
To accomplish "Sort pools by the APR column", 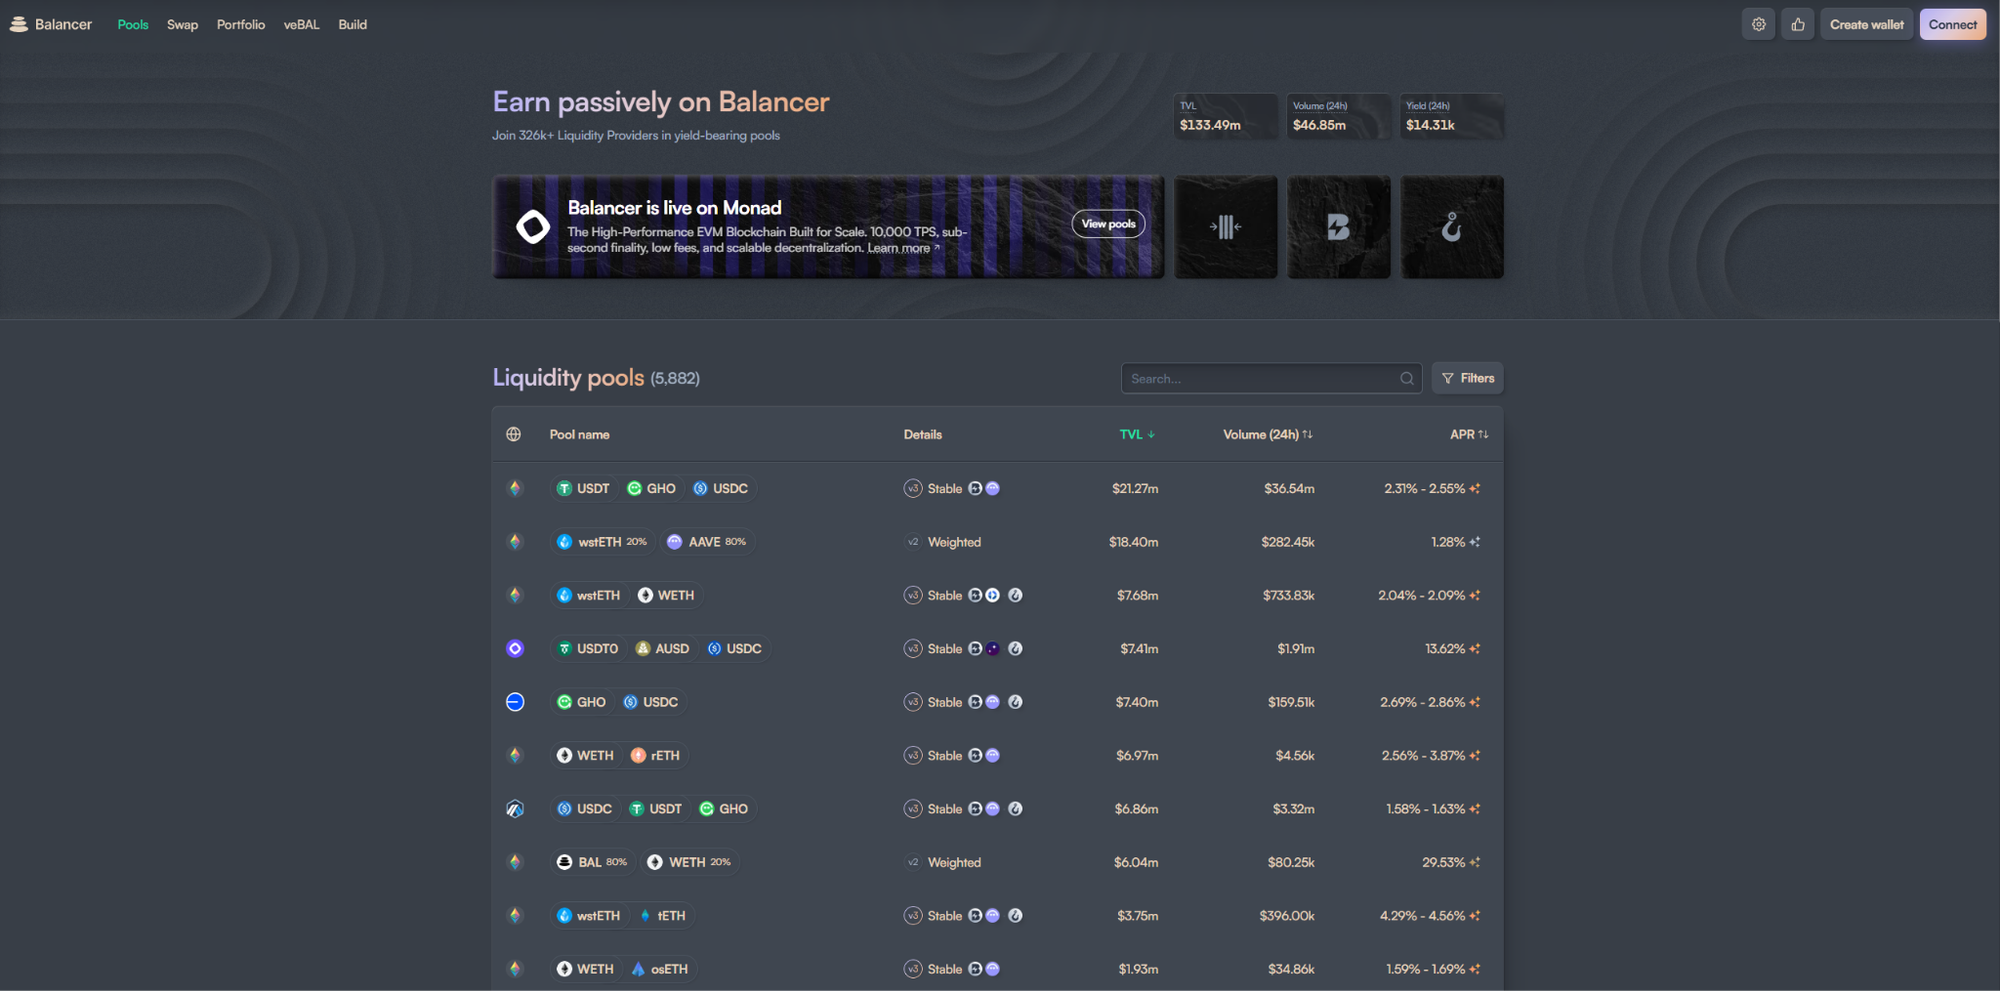I will click(1469, 434).
